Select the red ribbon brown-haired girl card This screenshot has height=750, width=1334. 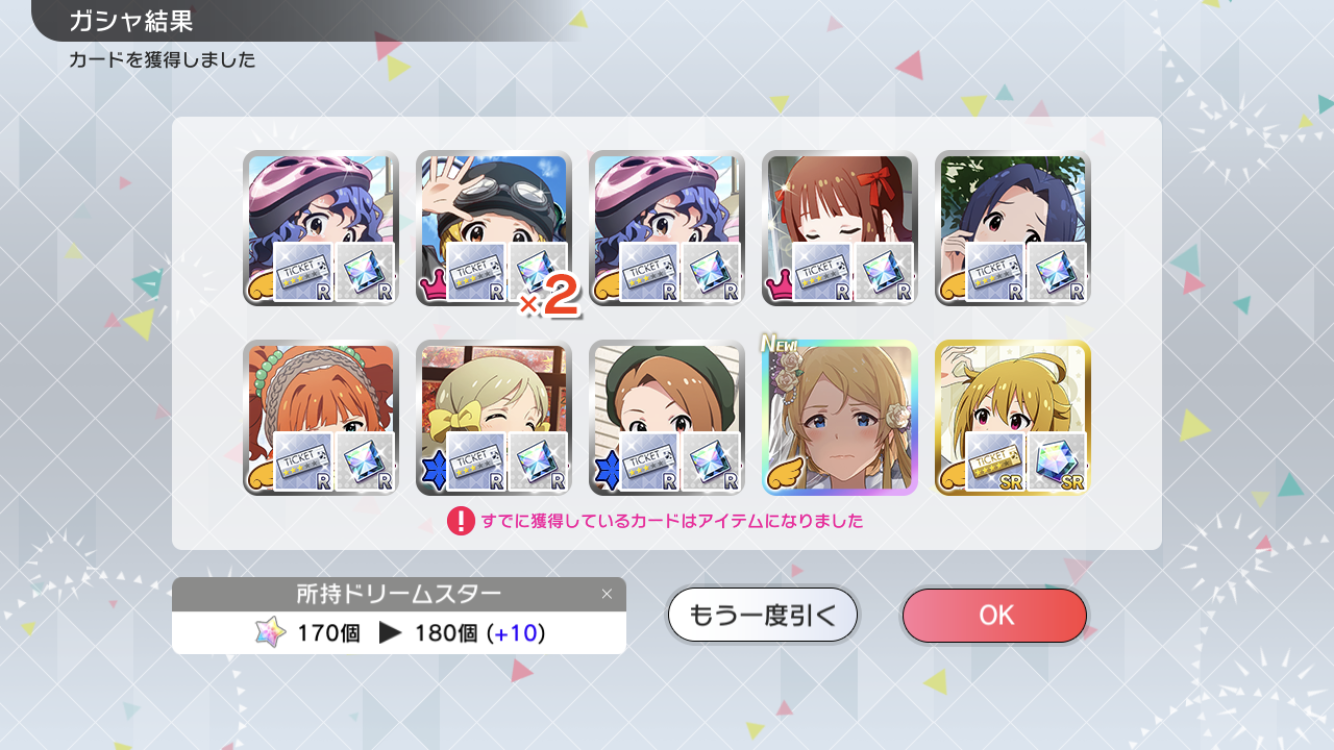click(x=840, y=228)
